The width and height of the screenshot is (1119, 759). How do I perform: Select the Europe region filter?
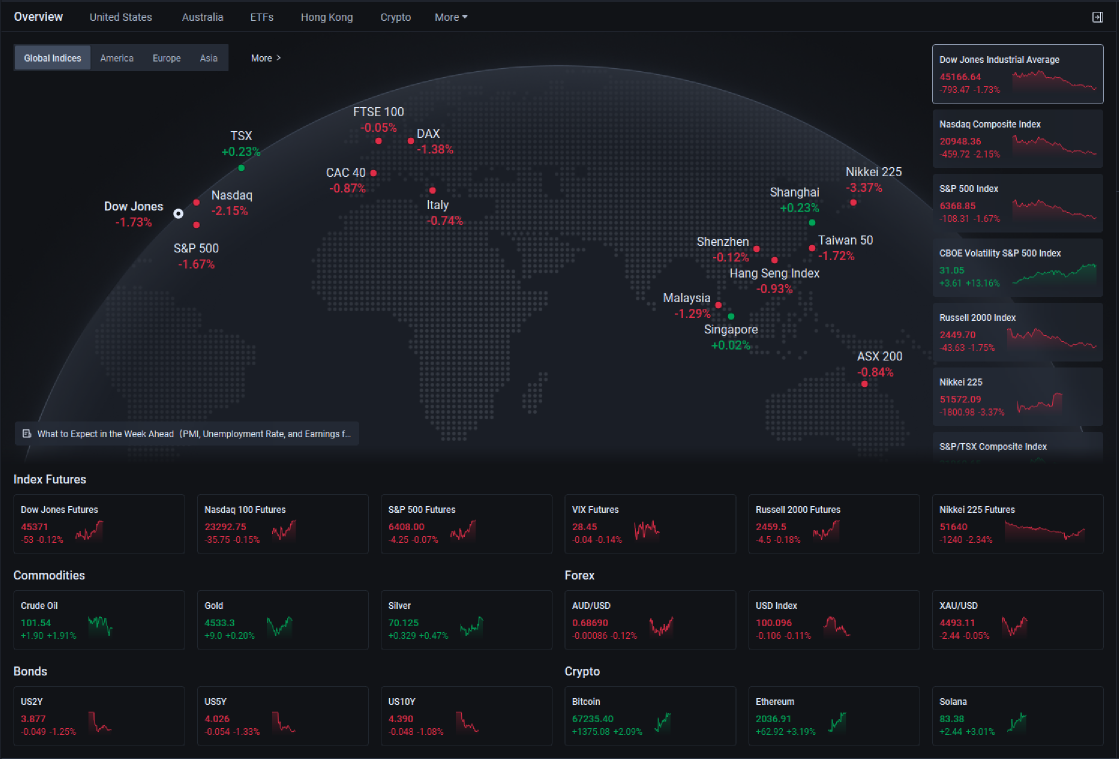[x=166, y=58]
